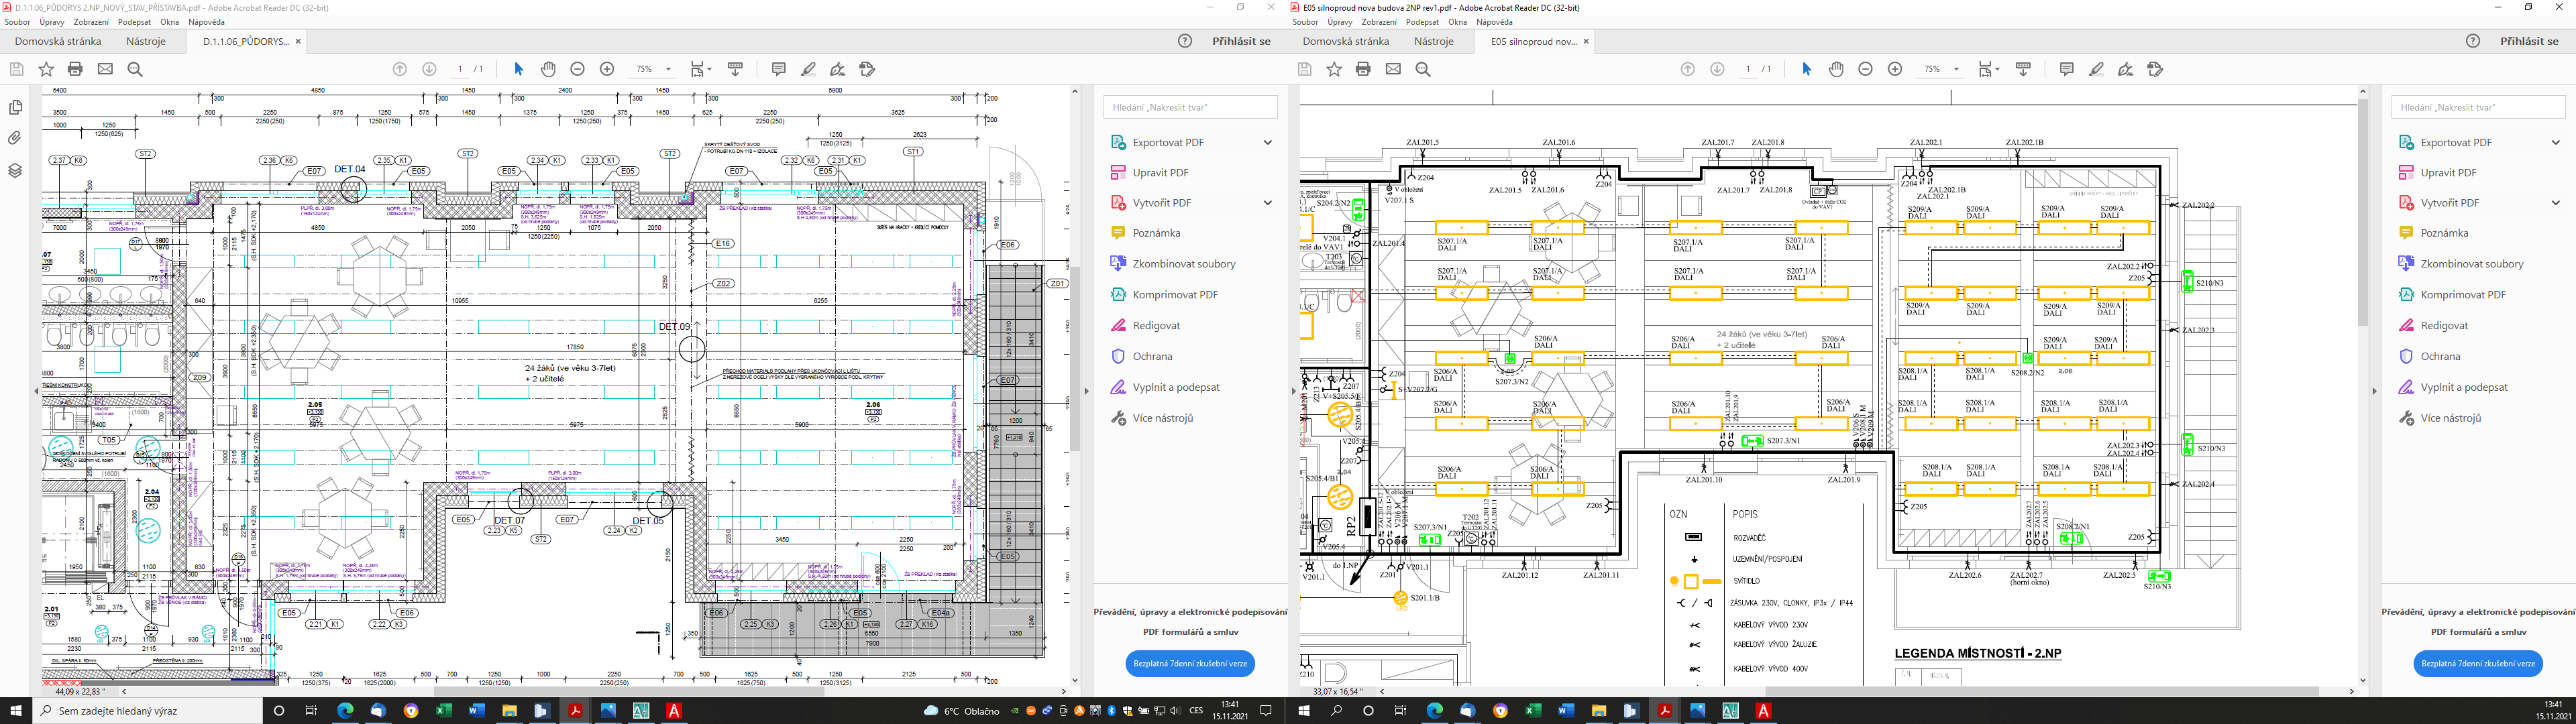2576x724 pixels.
Task: Click zoom in plus icon in D.1.1.06 window
Action: [x=607, y=69]
